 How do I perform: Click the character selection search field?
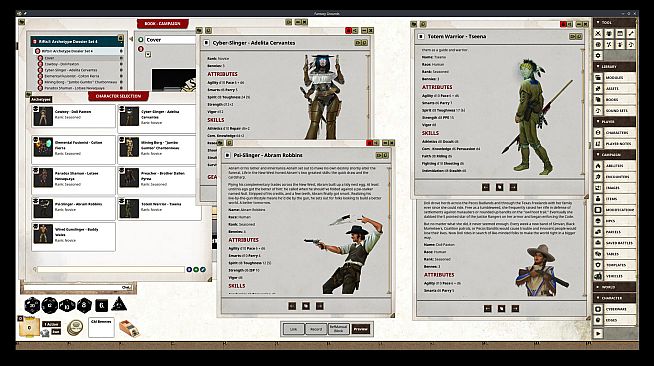[111, 270]
